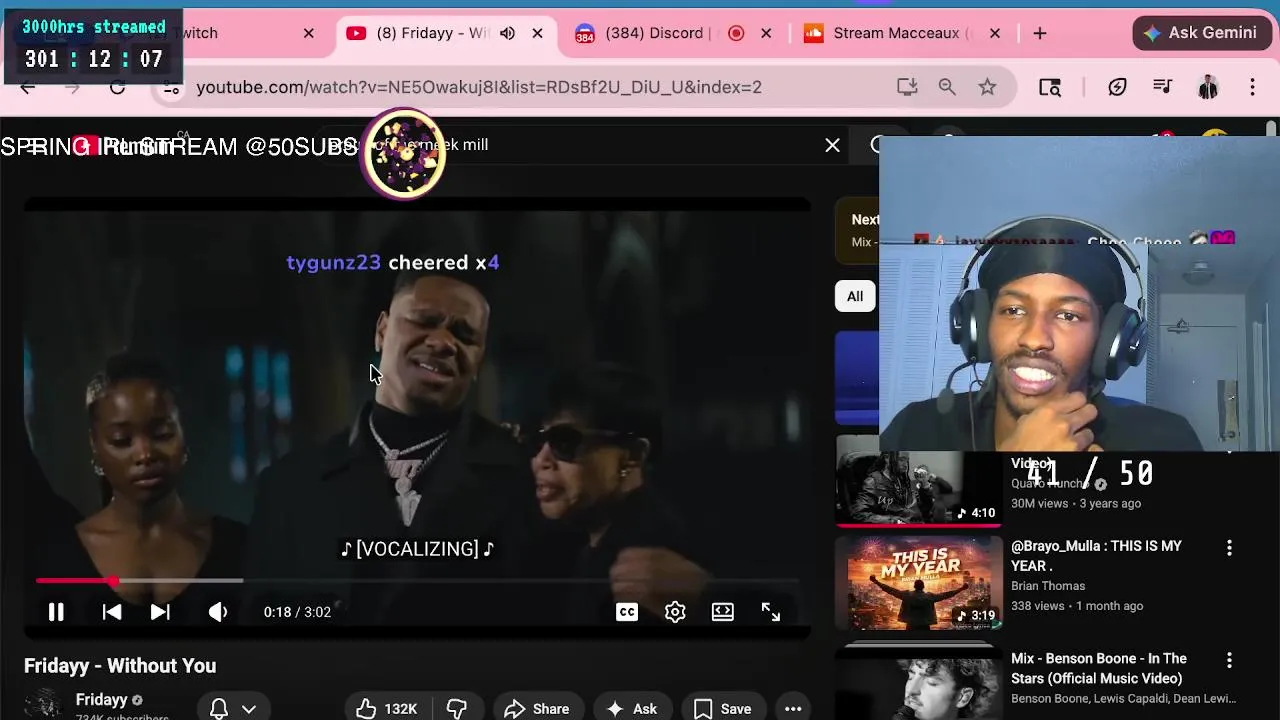This screenshot has width=1280, height=720.
Task: Seek along the red video progress bar
Action: click(x=417, y=580)
